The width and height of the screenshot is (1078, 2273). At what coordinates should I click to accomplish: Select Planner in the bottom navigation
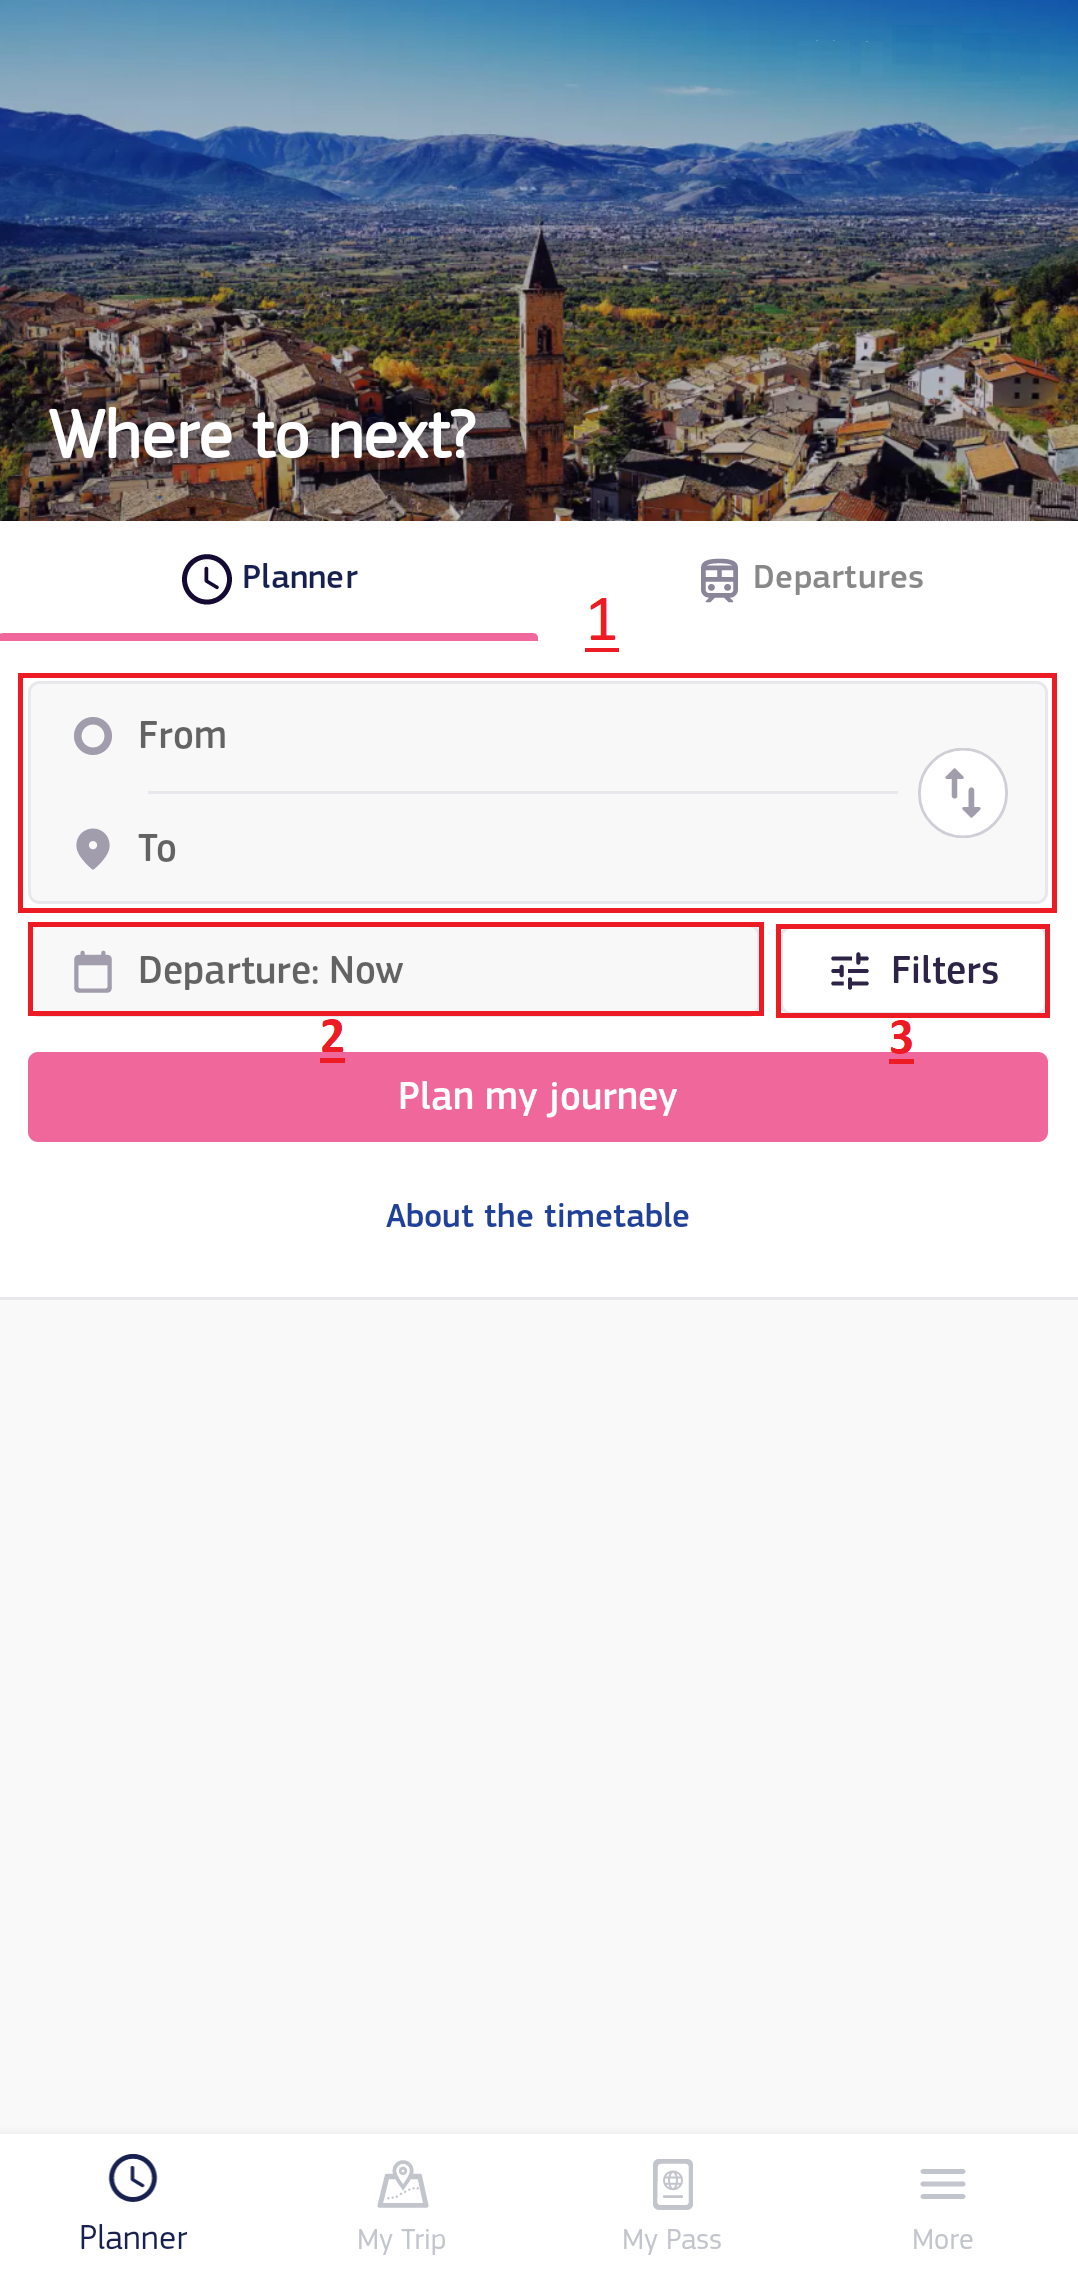[x=133, y=2204]
